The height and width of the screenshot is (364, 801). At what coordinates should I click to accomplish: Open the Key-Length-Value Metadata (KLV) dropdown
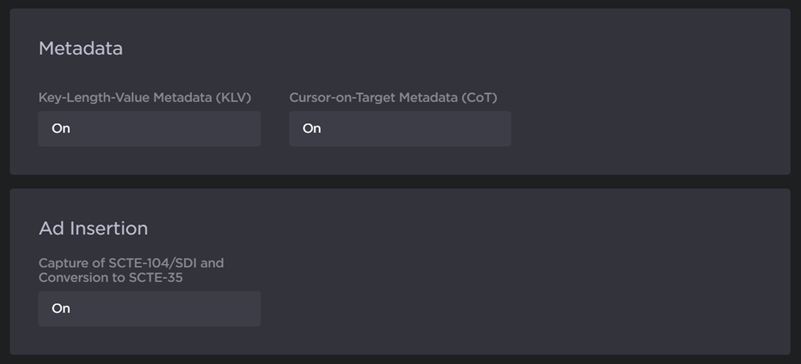tap(149, 129)
